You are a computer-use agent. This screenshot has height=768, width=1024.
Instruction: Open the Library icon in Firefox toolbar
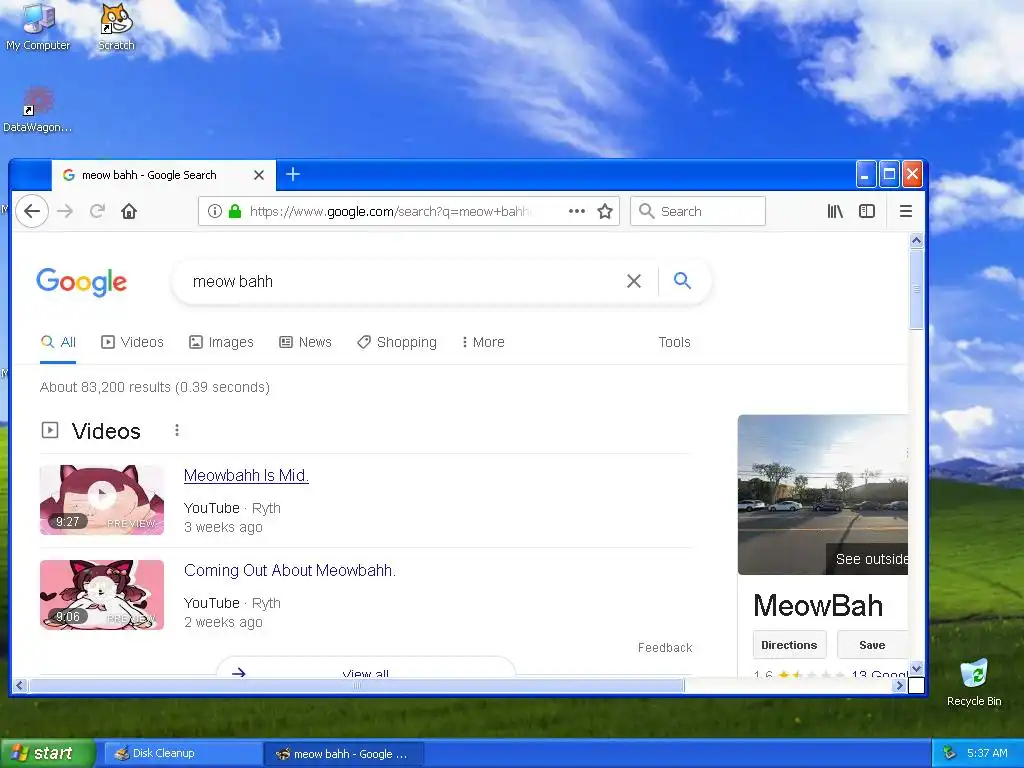pos(835,211)
